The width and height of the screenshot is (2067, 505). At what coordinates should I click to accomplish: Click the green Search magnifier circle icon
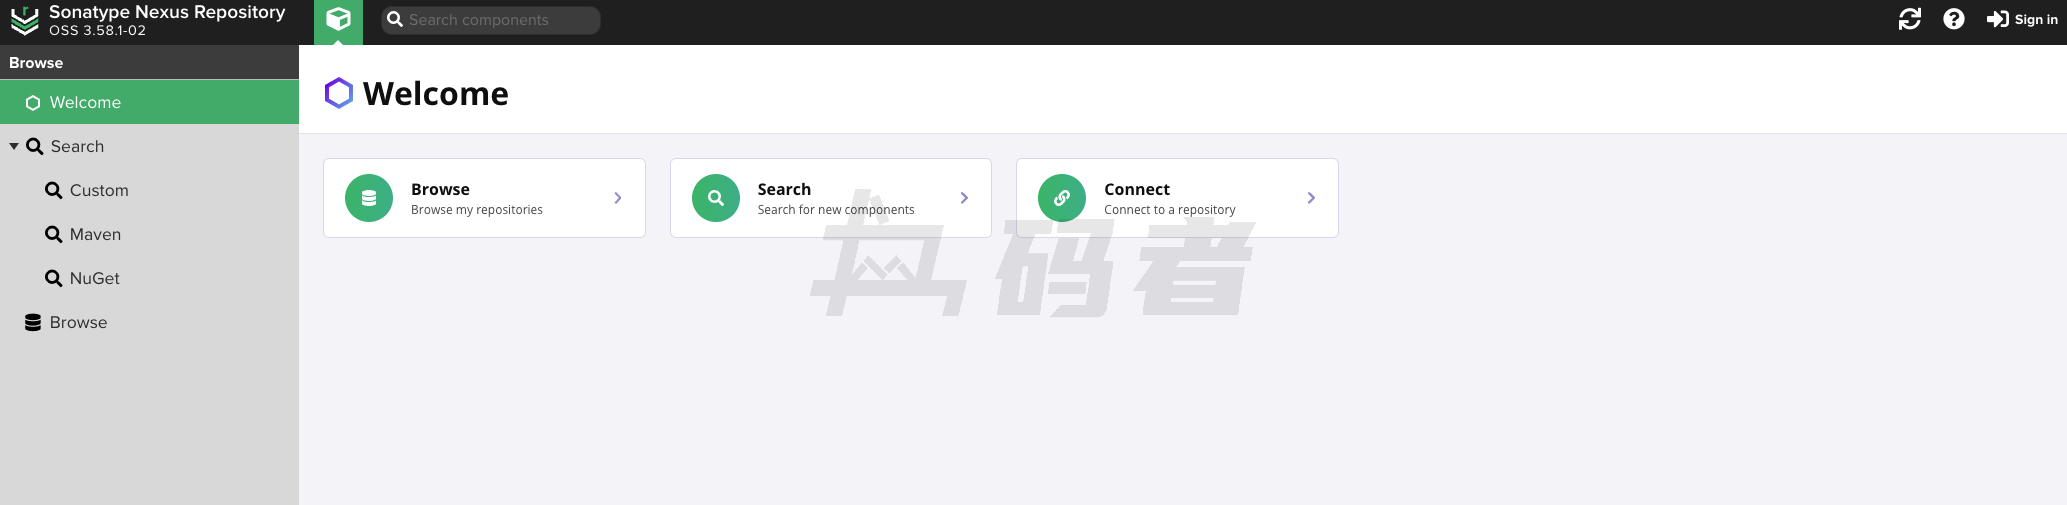[x=716, y=198]
